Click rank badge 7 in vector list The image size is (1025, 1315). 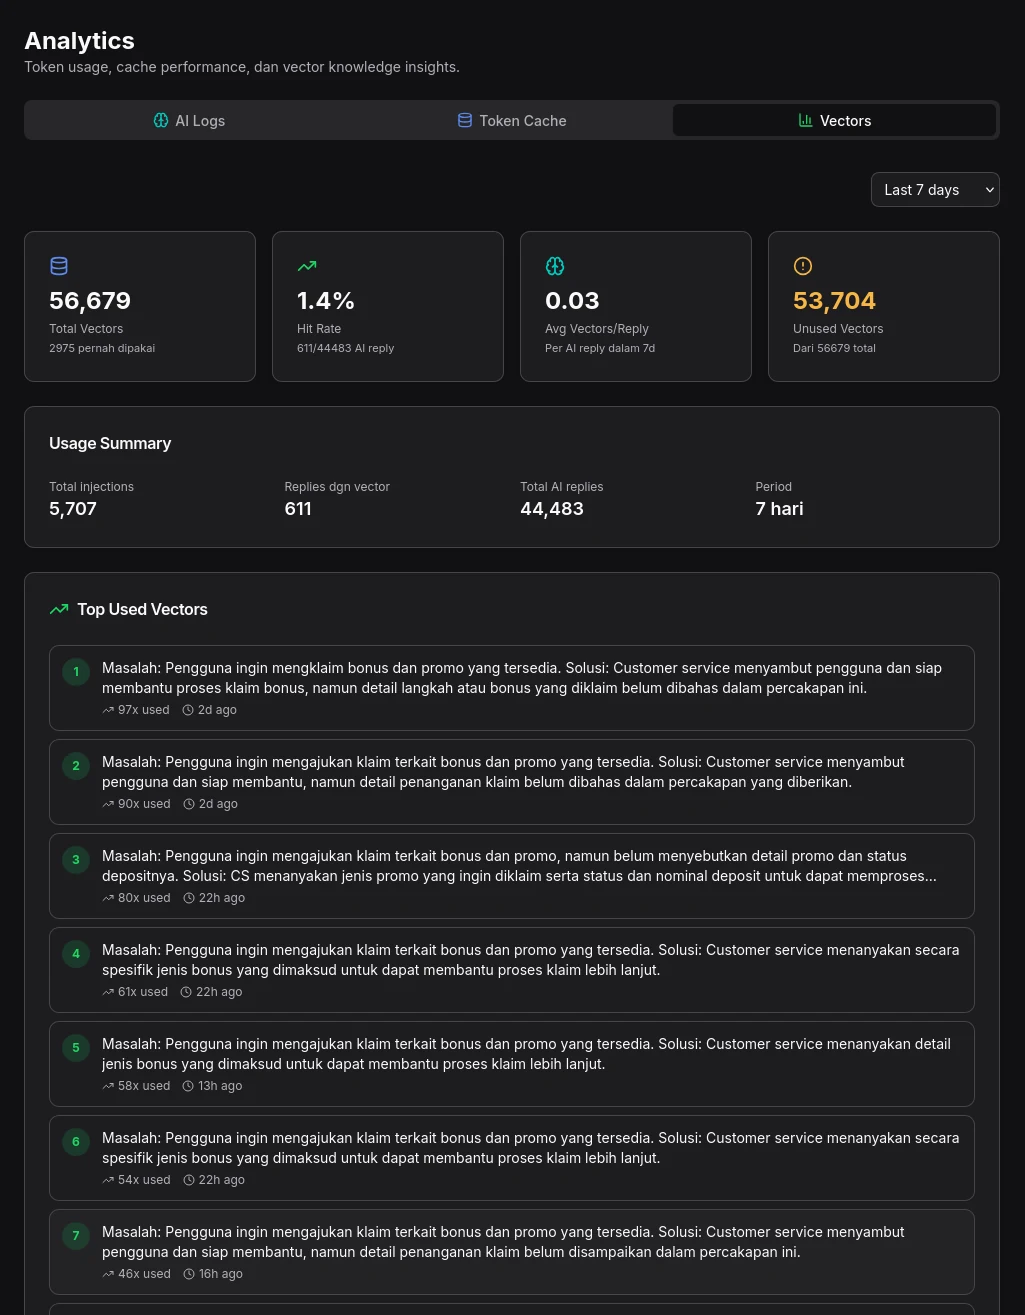(76, 1236)
